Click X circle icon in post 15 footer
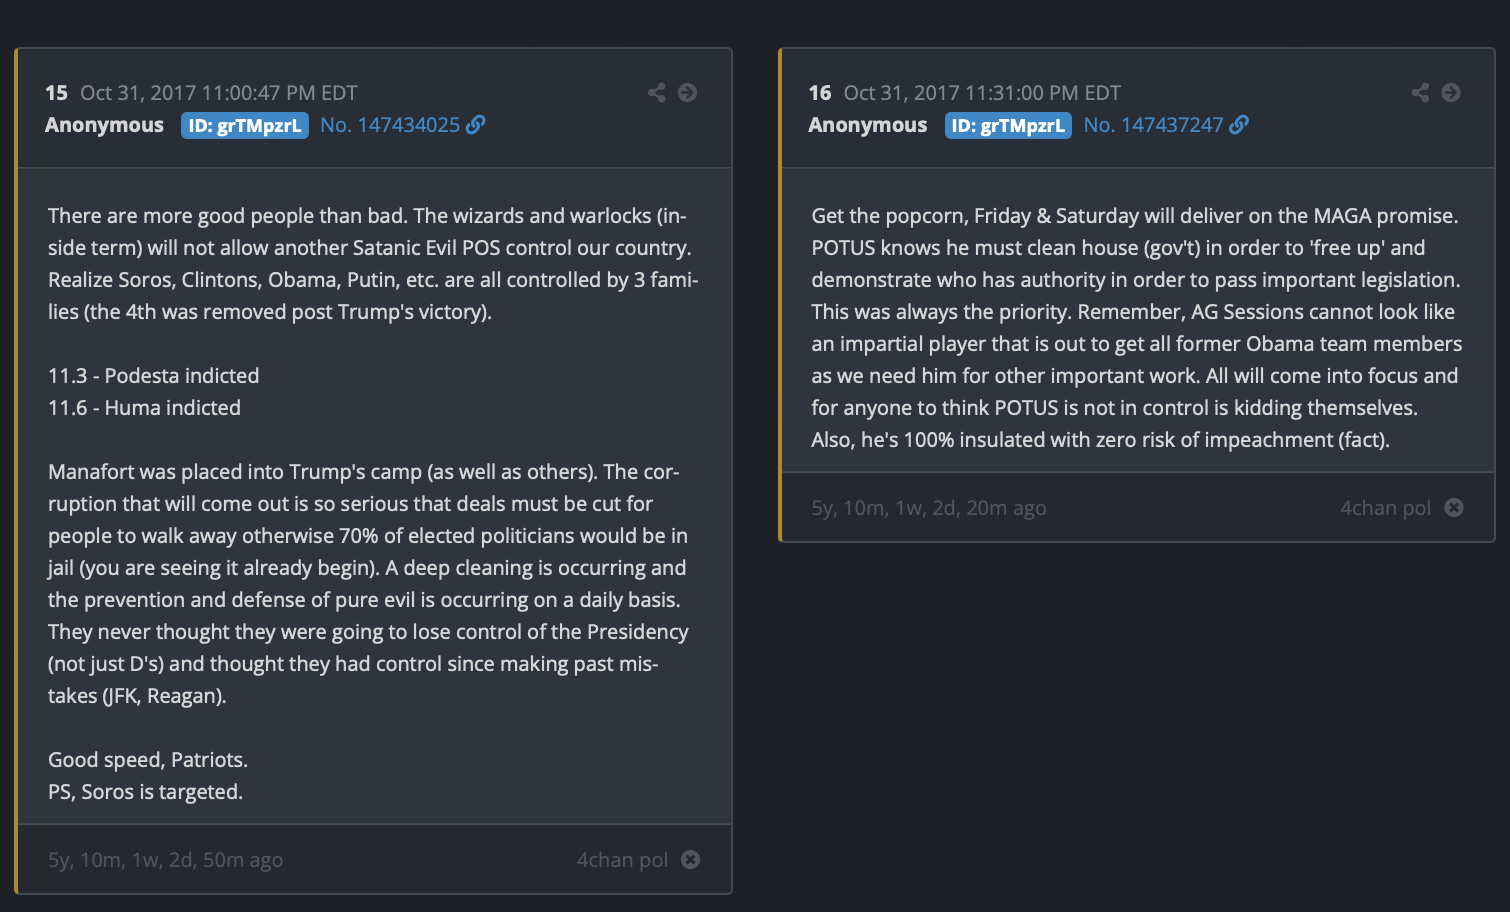The image size is (1510, 912). [x=690, y=859]
